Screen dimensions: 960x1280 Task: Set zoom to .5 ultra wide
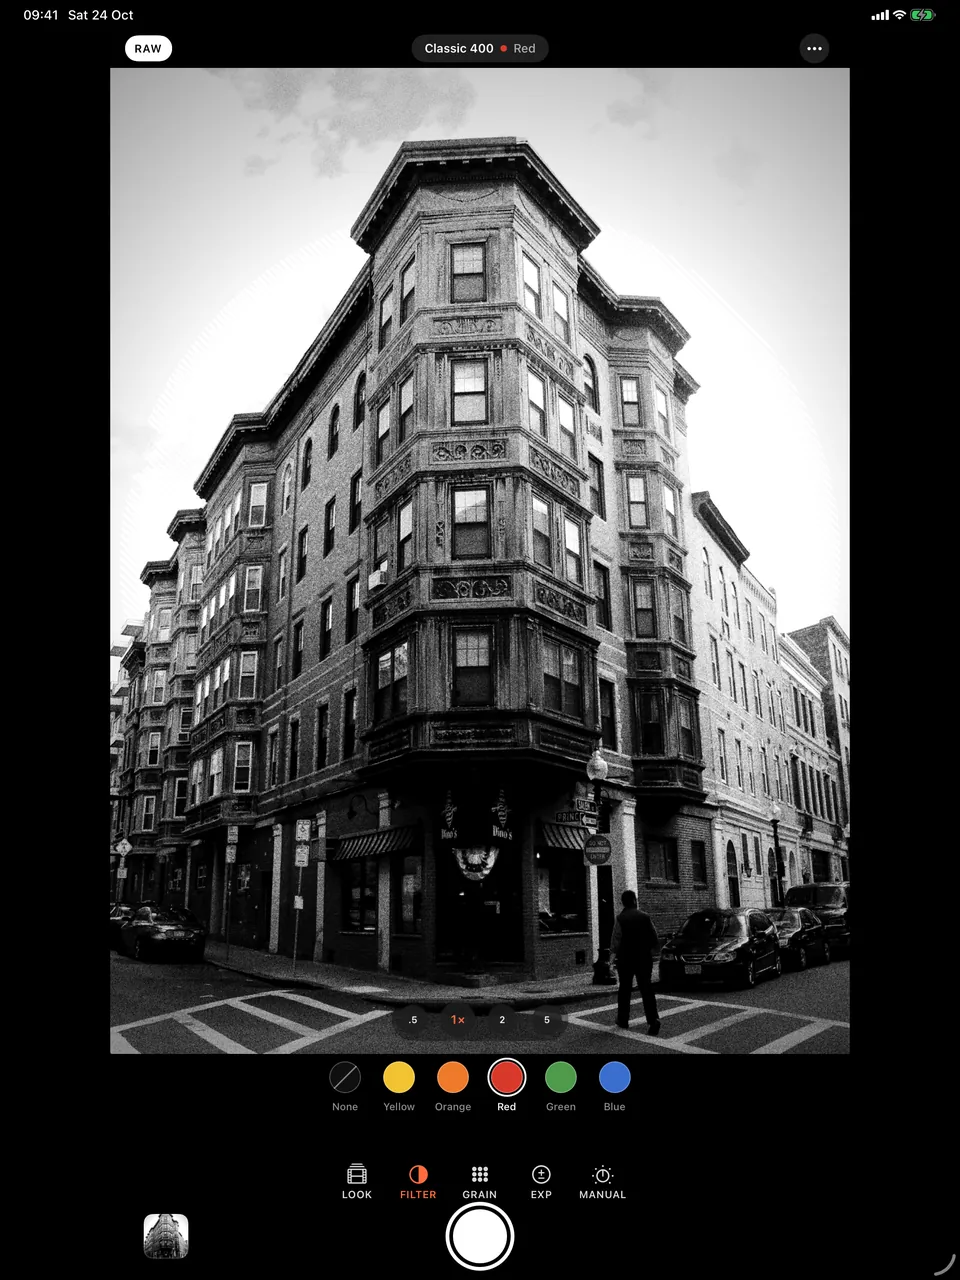click(413, 1020)
